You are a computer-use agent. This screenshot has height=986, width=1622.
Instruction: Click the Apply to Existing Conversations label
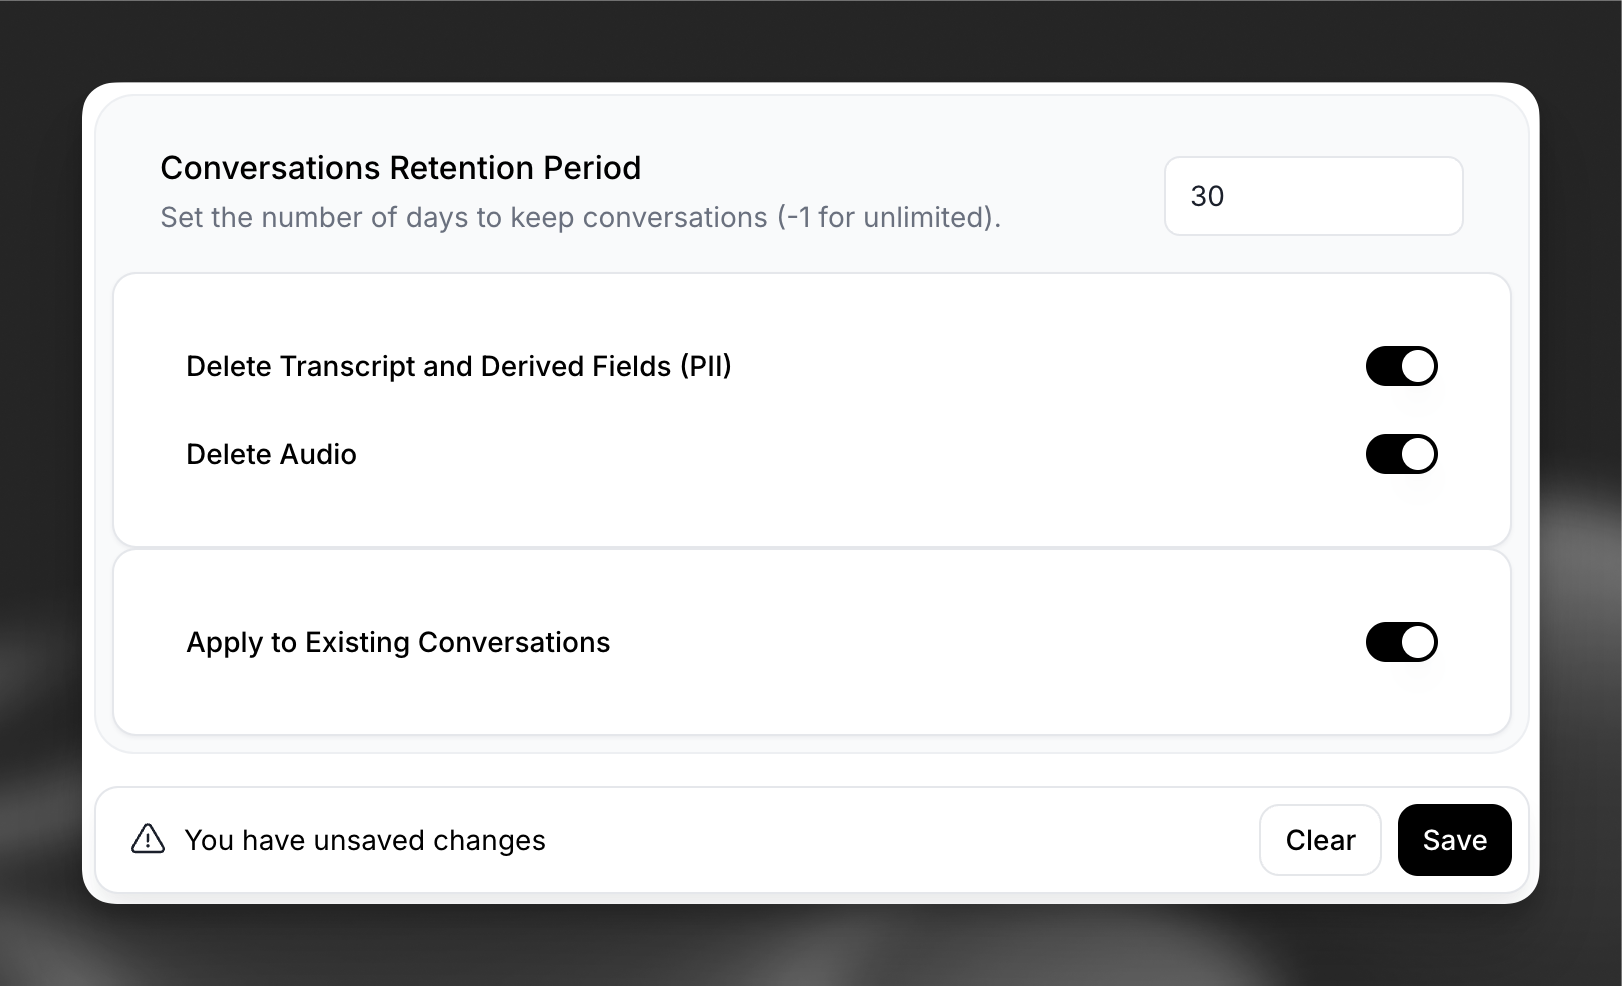point(398,642)
